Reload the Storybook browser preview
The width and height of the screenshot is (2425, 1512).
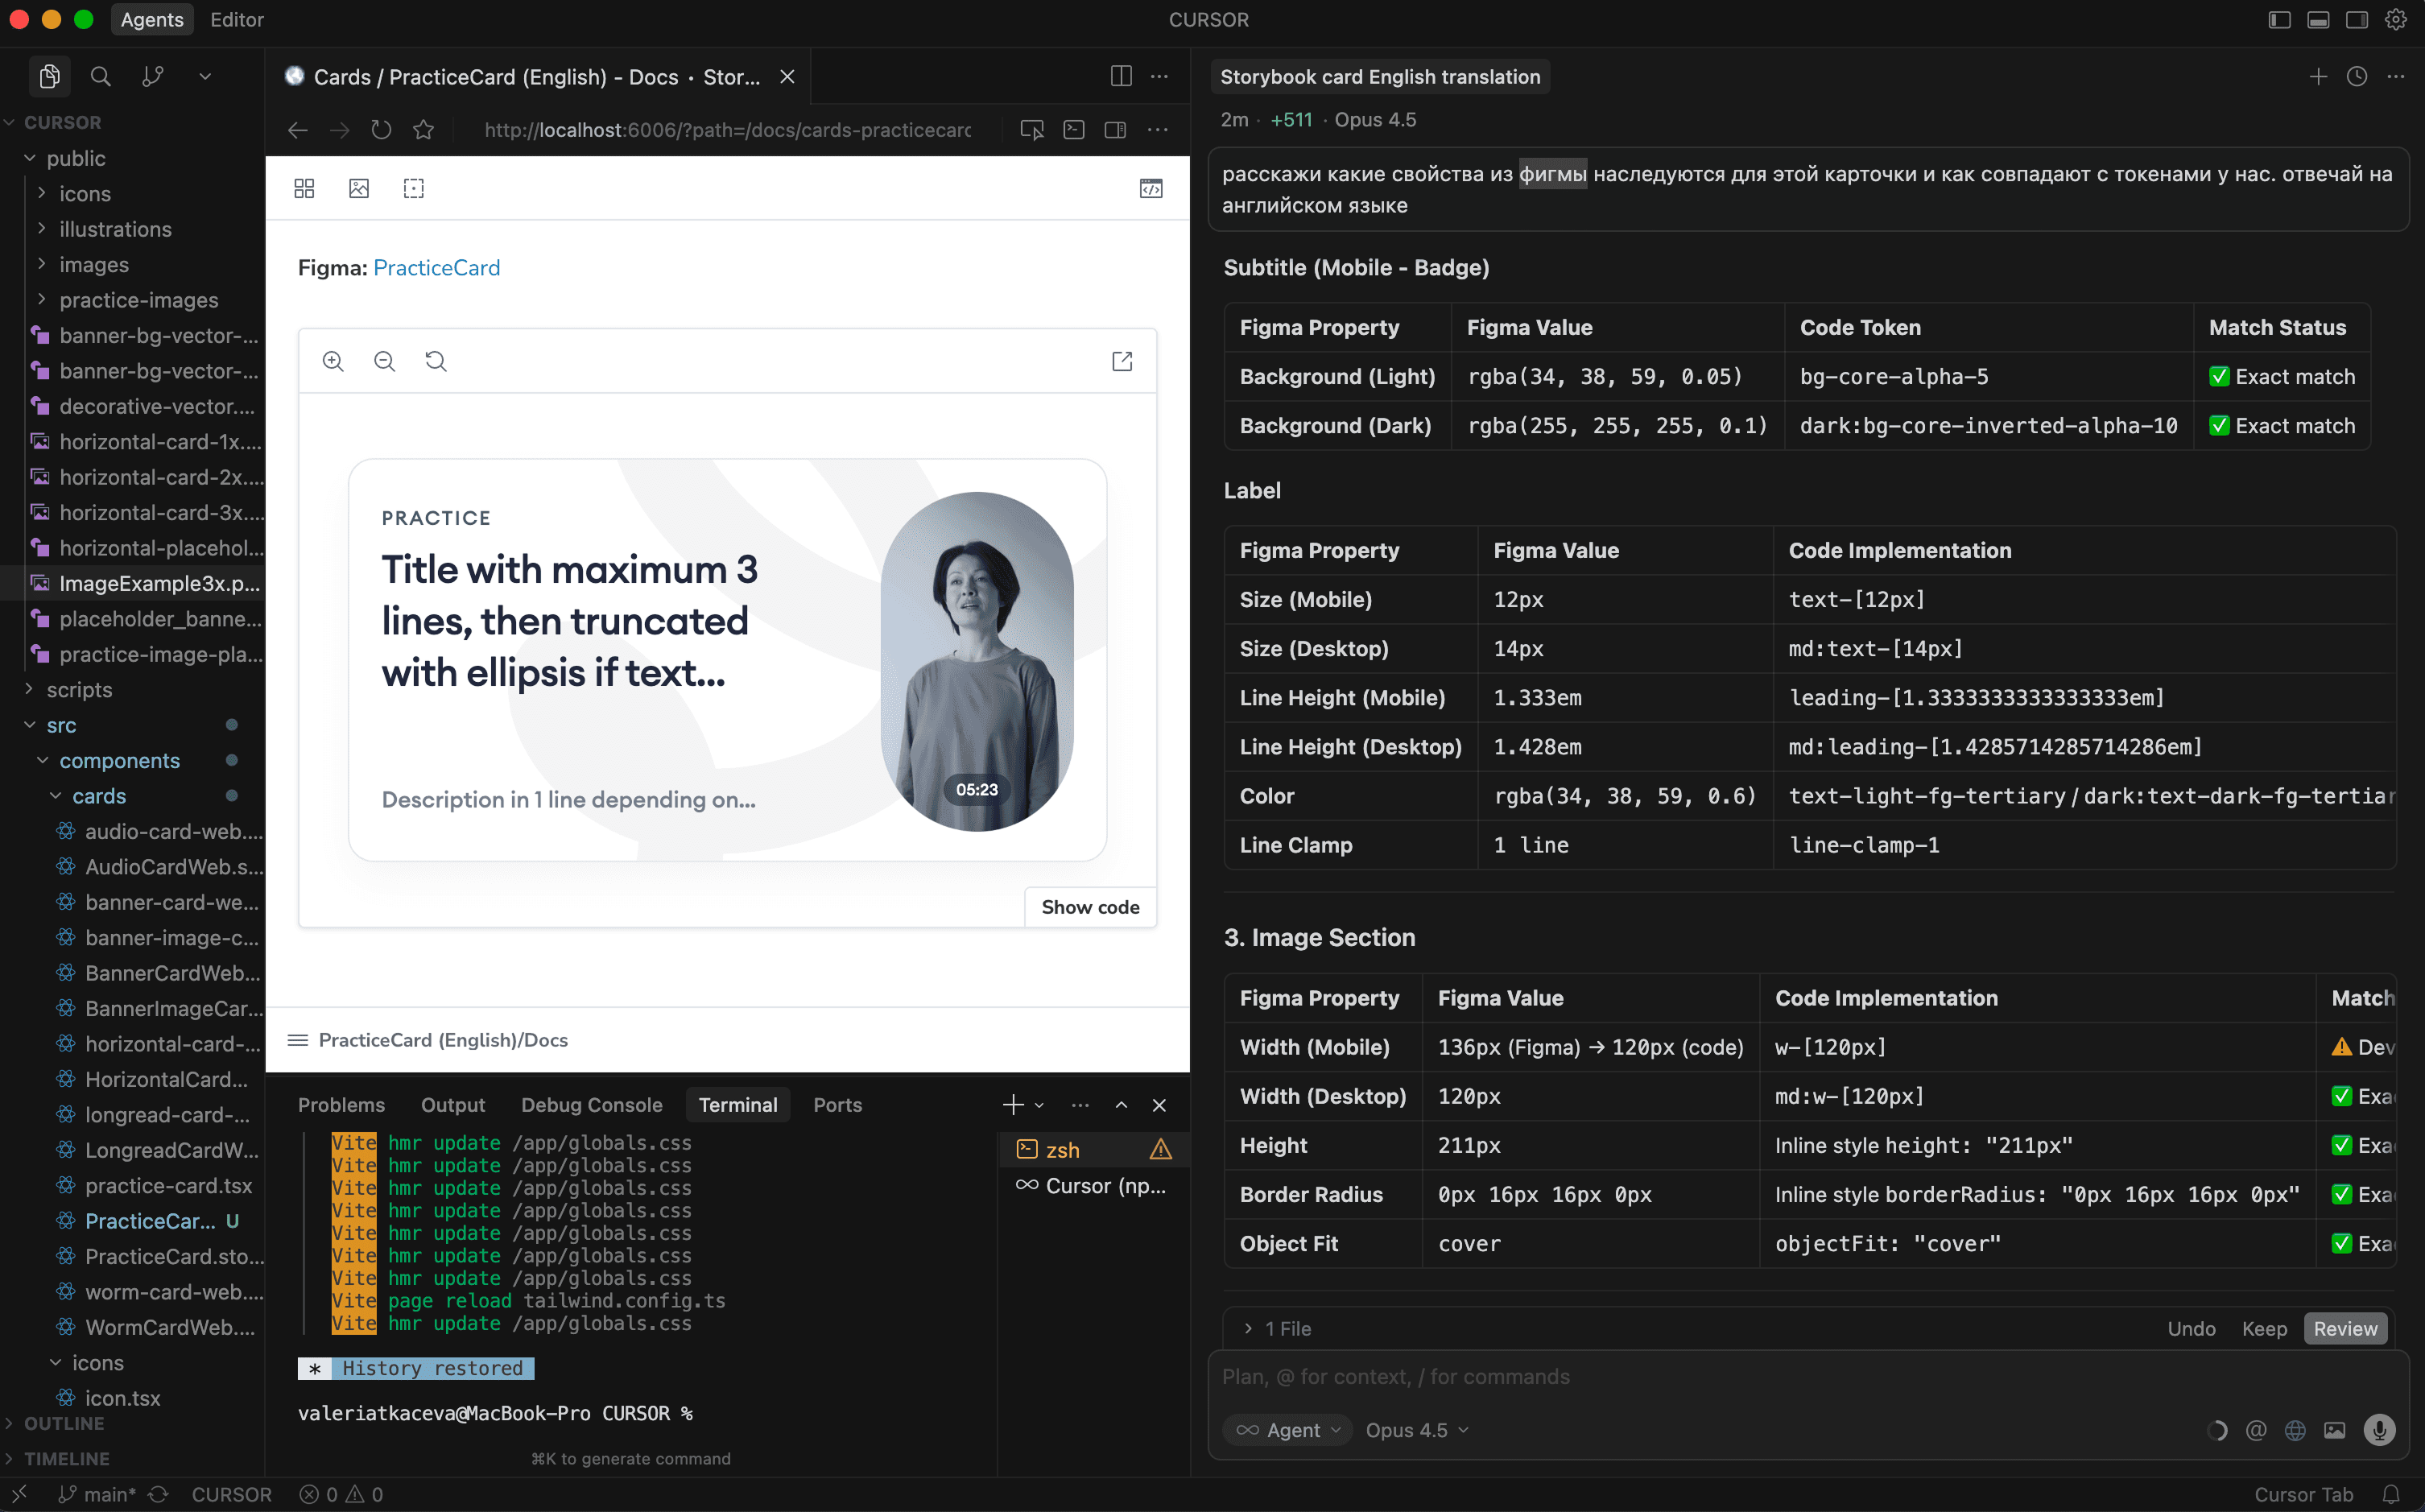(381, 130)
